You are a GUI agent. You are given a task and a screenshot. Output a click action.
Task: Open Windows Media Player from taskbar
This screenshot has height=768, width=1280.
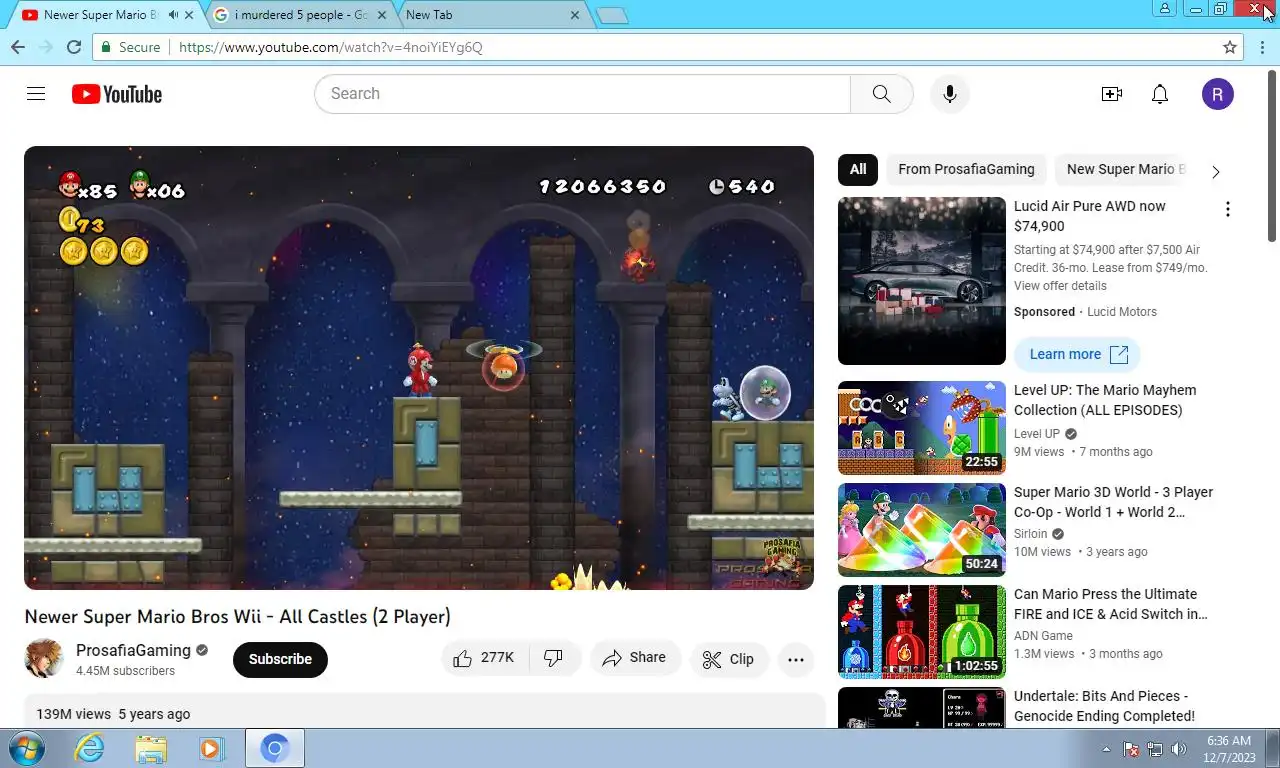tap(211, 748)
